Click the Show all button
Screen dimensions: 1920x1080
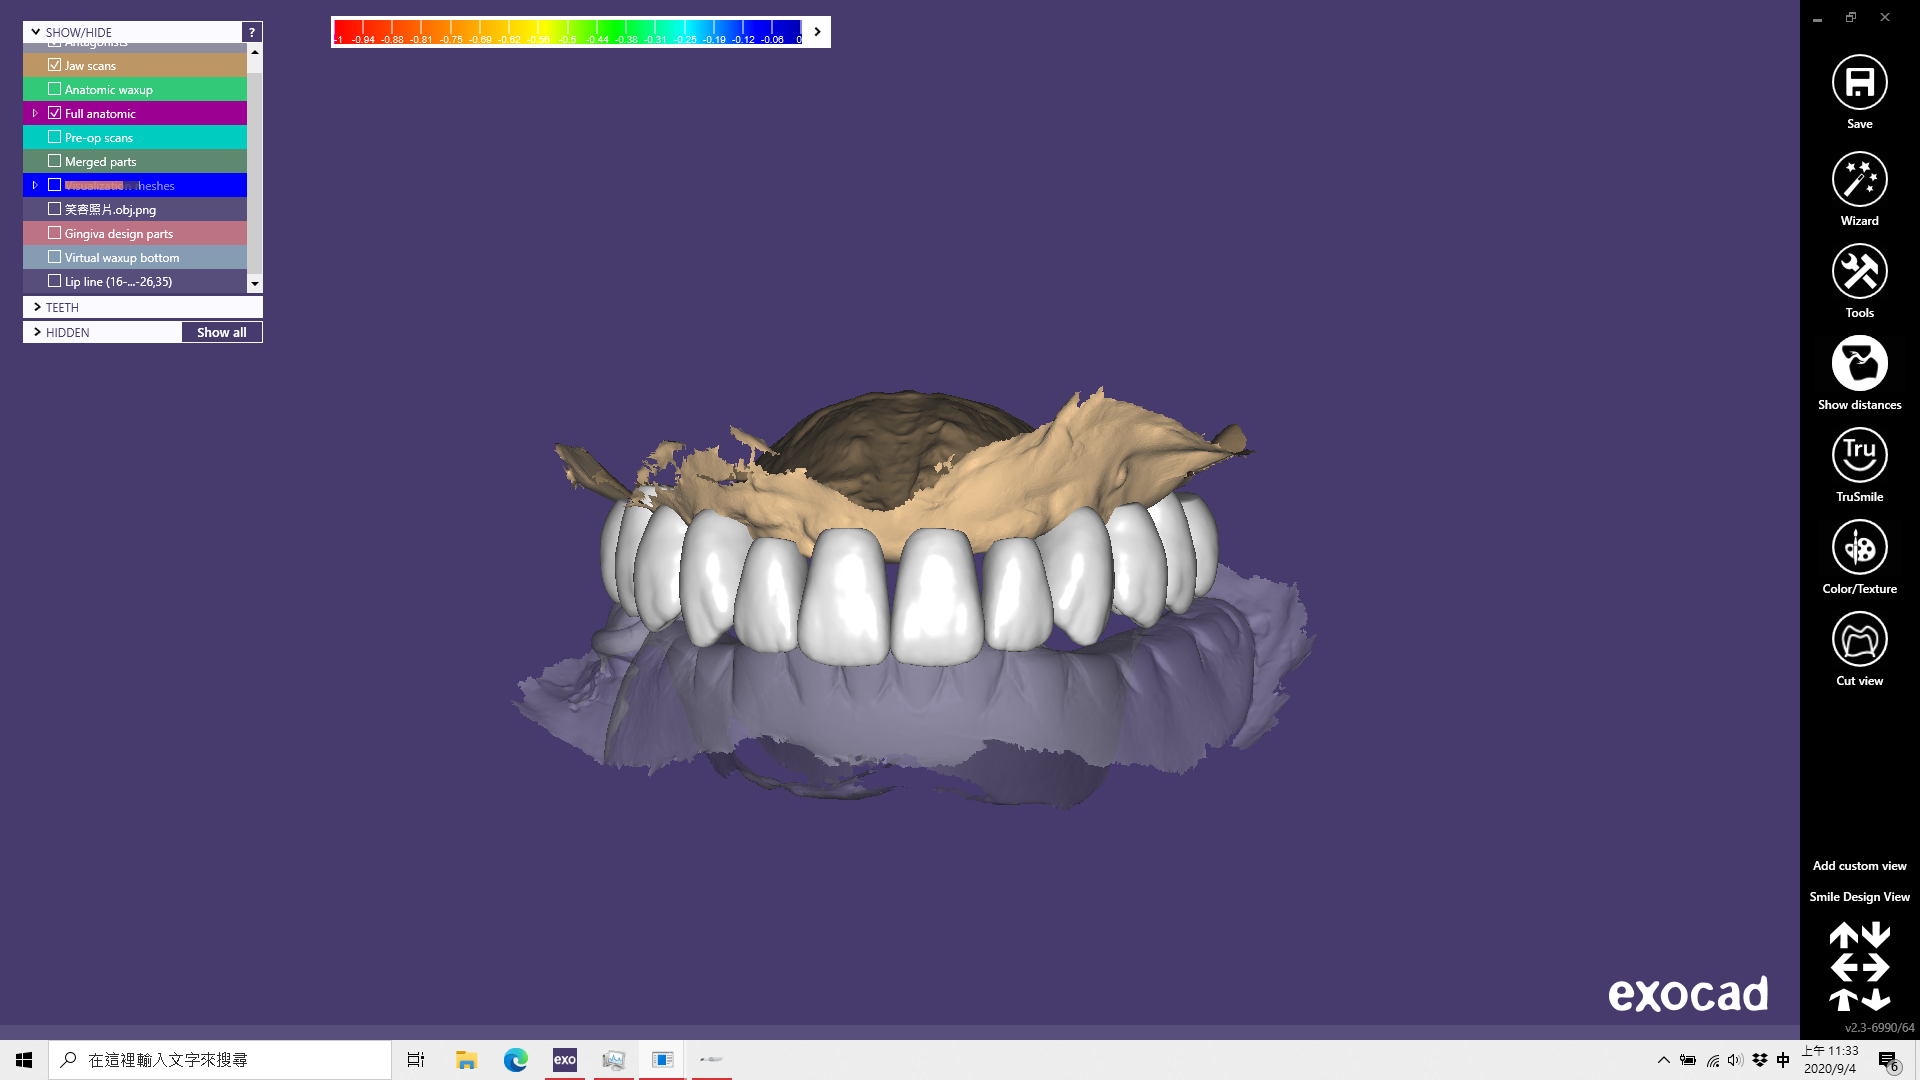pos(221,332)
